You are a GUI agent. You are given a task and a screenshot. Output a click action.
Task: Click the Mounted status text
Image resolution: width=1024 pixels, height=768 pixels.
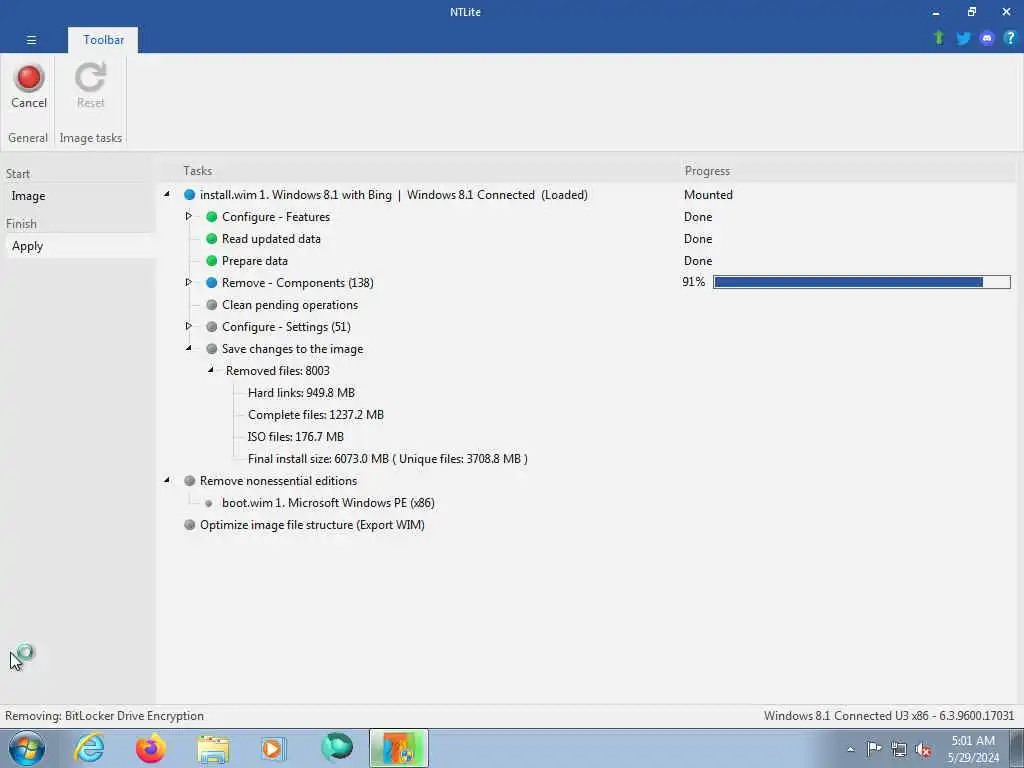click(x=708, y=195)
